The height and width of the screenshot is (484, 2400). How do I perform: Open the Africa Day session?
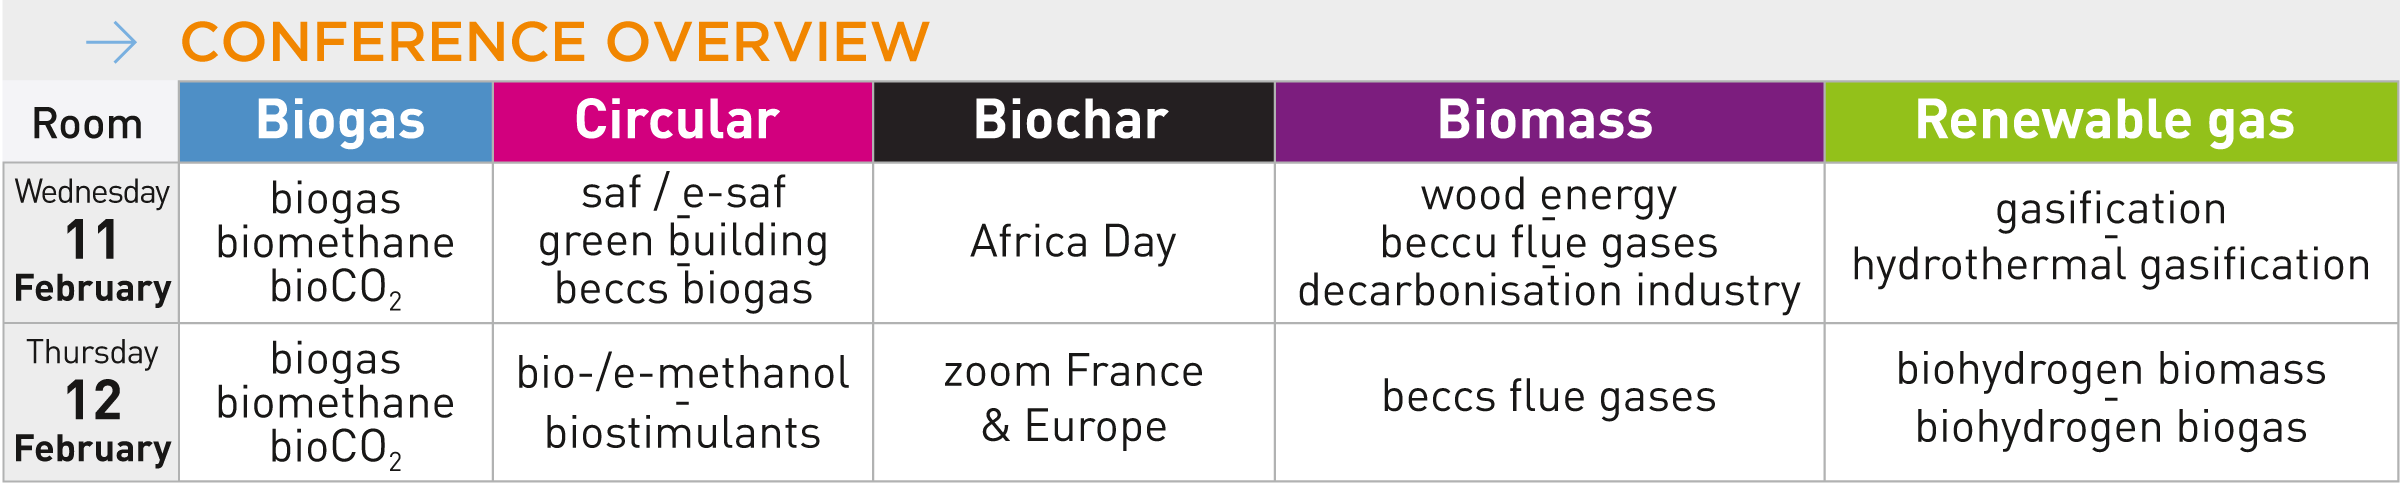[1073, 242]
